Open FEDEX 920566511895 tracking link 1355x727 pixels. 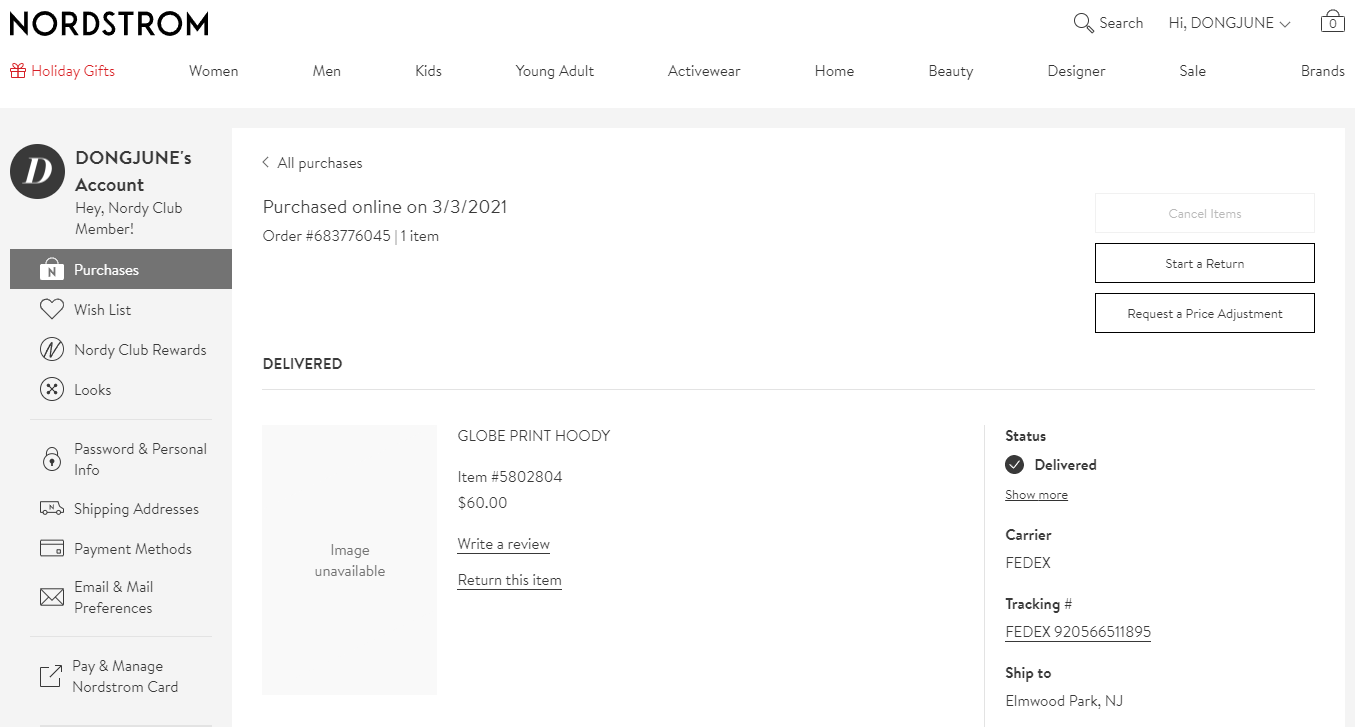point(1078,632)
